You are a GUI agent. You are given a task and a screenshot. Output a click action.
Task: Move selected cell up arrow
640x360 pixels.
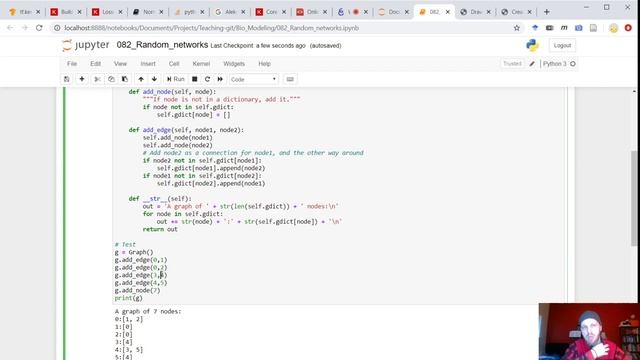[x=141, y=79]
